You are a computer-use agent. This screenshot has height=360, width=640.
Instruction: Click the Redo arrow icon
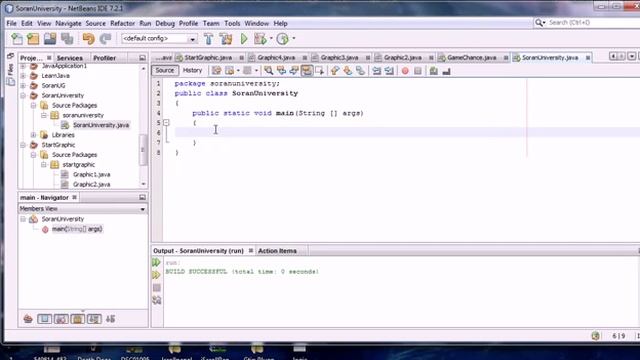pos(105,39)
